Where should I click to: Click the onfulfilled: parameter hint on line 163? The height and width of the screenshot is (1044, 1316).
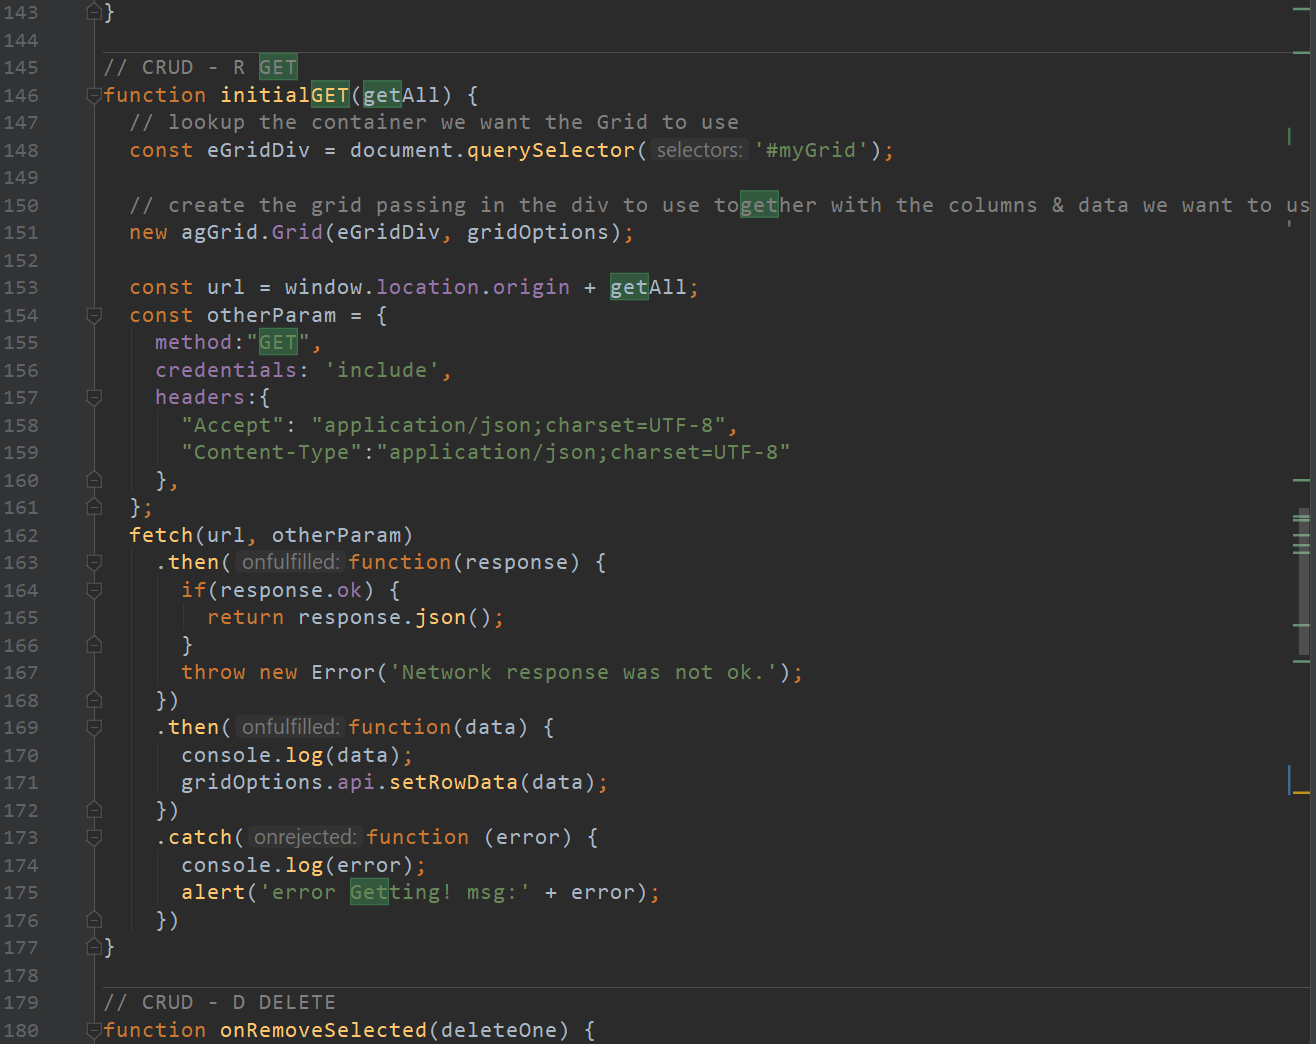click(x=289, y=561)
